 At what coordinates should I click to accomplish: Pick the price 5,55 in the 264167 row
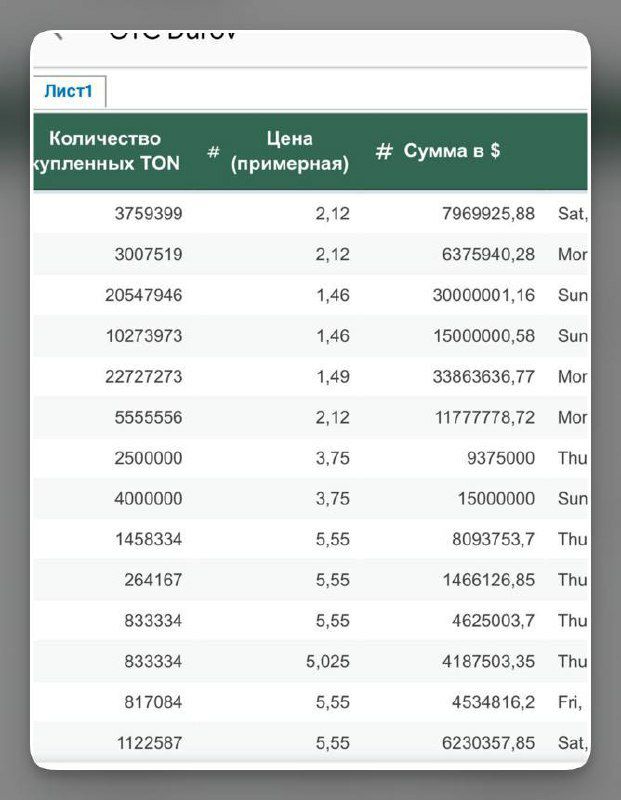click(x=333, y=580)
